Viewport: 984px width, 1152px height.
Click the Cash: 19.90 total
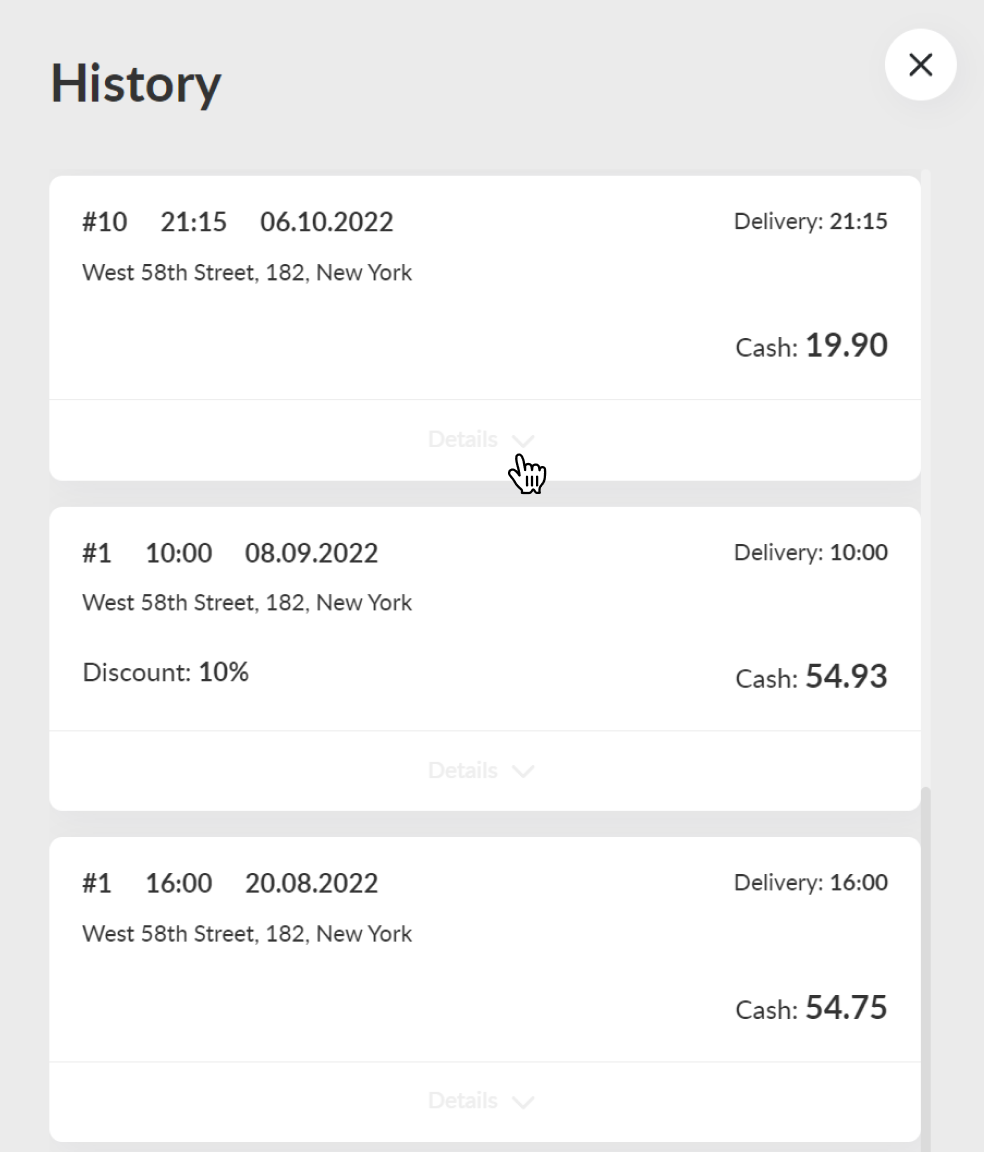coord(811,345)
